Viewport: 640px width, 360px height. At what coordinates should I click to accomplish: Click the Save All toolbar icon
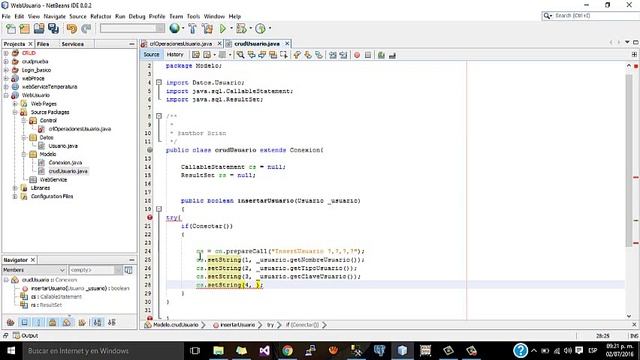(x=53, y=29)
